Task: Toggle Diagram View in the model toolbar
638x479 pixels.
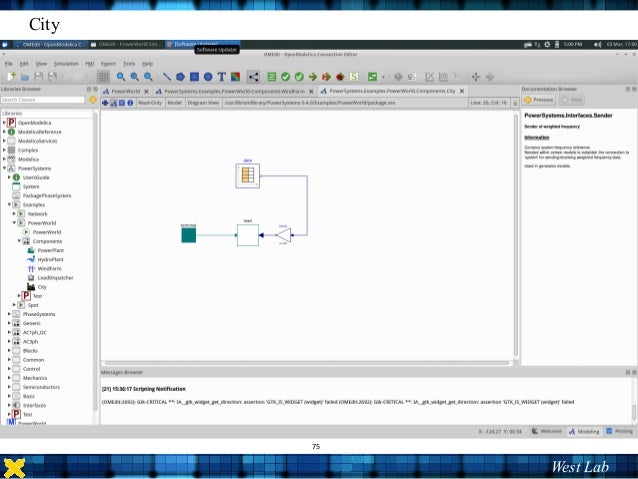Action: coord(202,102)
